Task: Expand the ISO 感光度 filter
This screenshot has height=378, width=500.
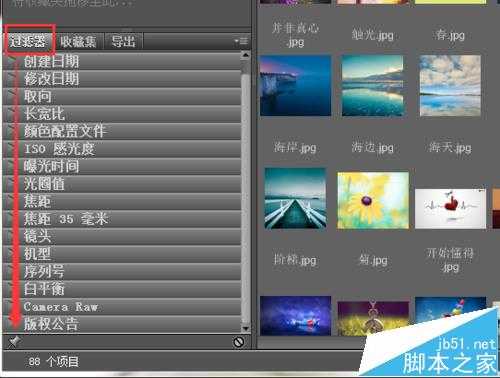Action: click(x=122, y=149)
